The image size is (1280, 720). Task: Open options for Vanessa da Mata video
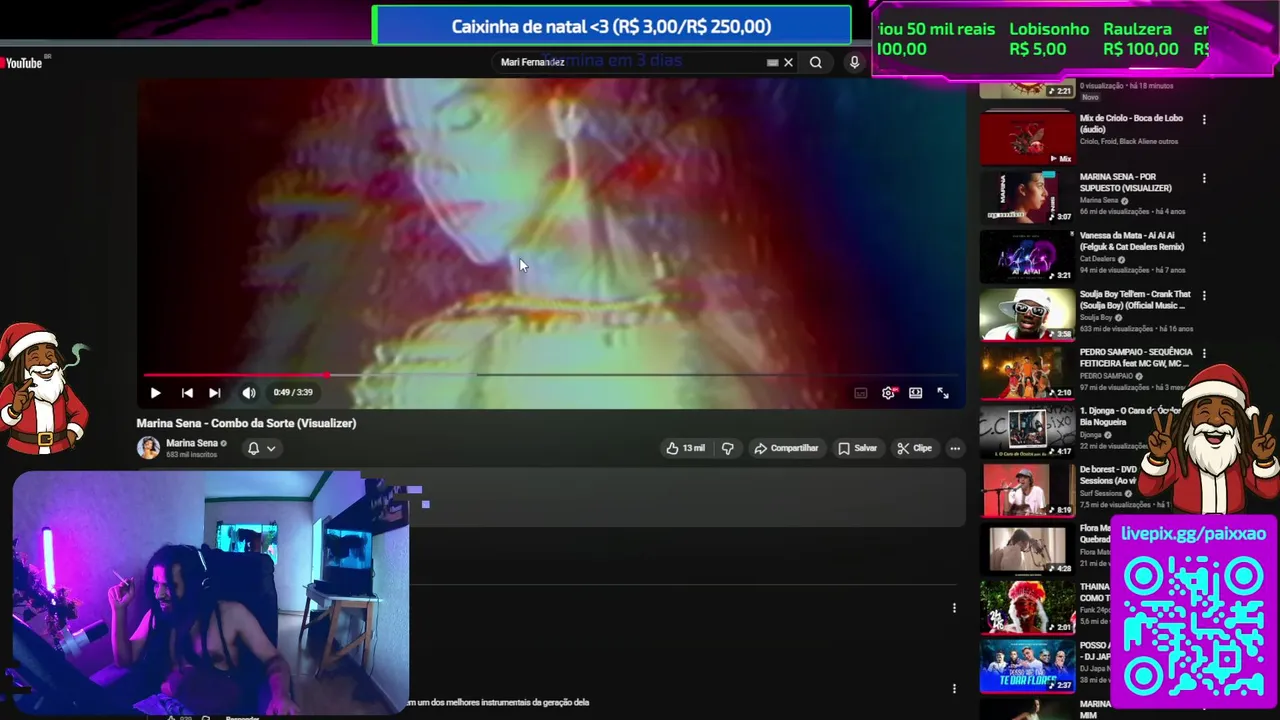pyautogui.click(x=1204, y=237)
